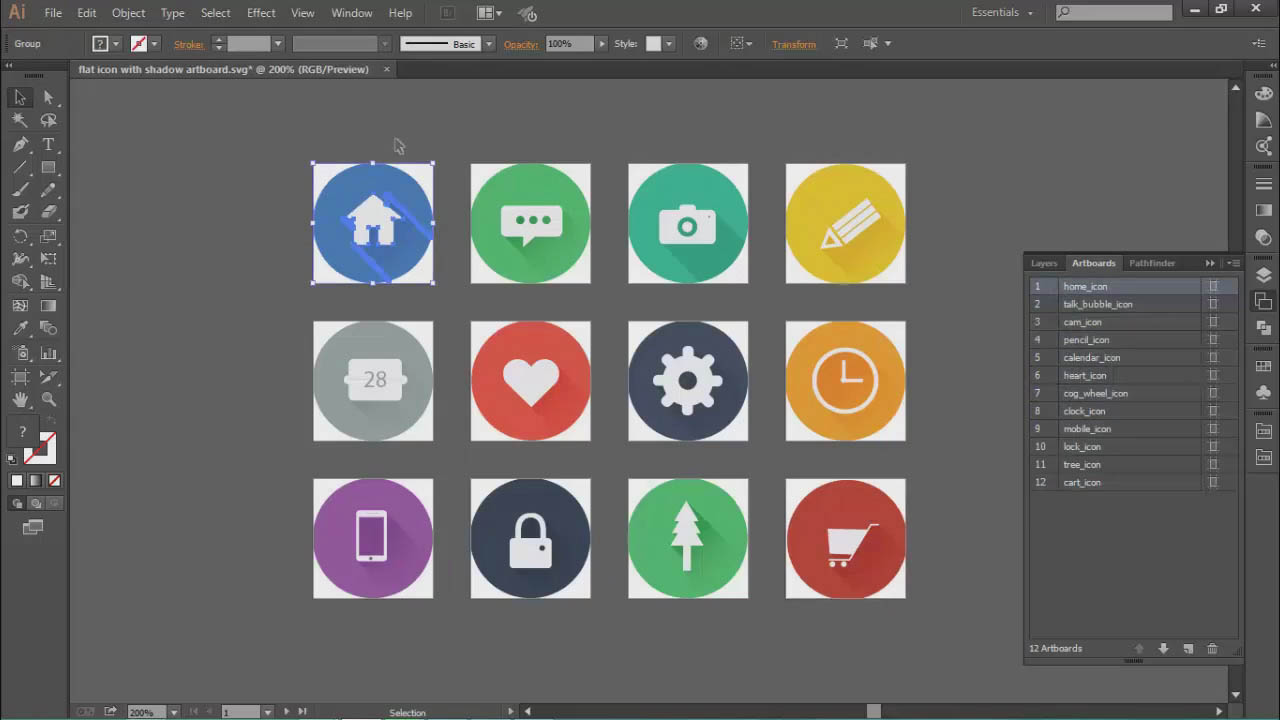Toggle Color fill mode button
The width and height of the screenshot is (1280, 720).
pyautogui.click(x=17, y=481)
